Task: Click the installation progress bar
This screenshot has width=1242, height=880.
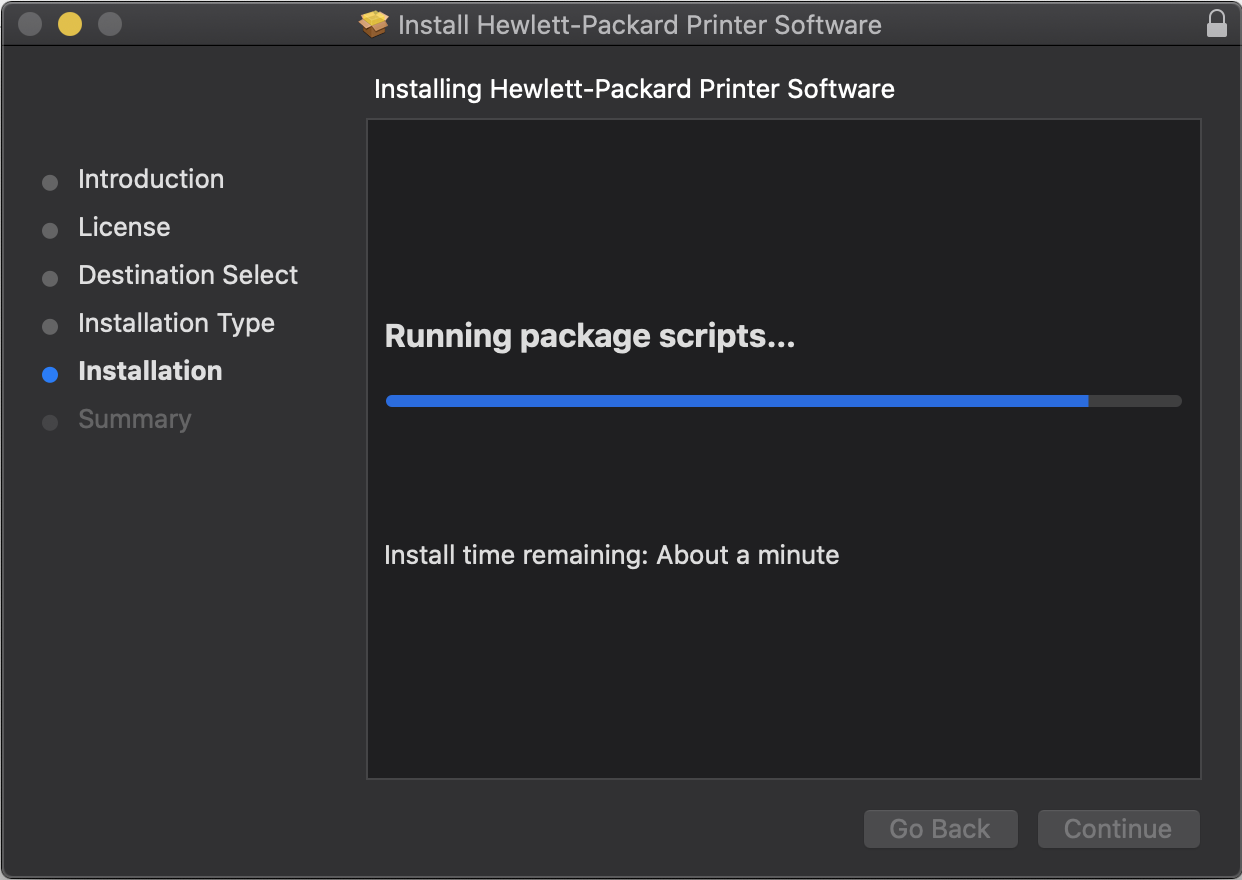Action: pos(783,401)
